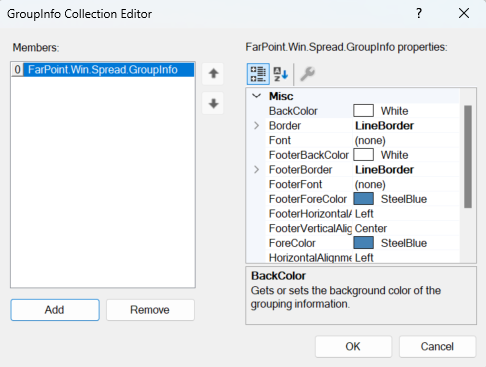Select the FooterHorizontalAlignment property name
486x367 pixels.
click(310, 214)
